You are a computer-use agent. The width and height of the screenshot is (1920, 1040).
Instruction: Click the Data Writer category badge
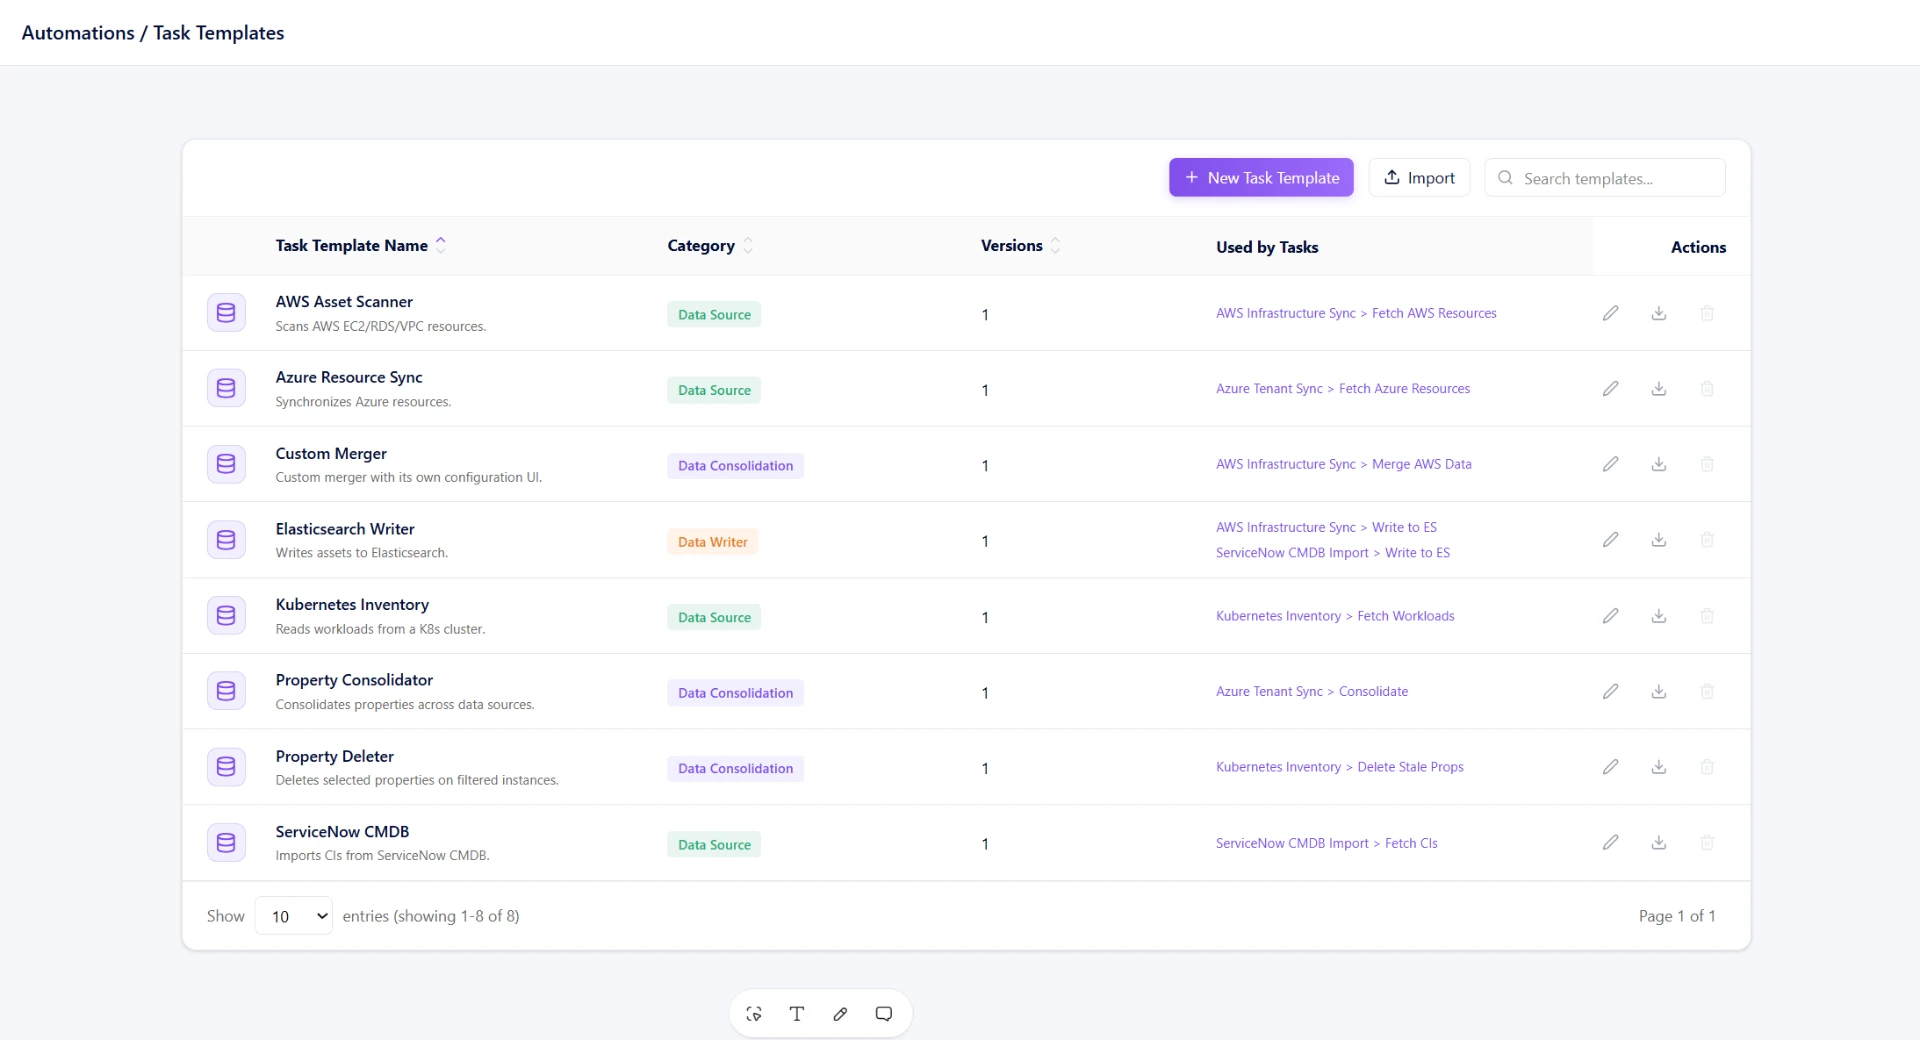[x=712, y=542]
